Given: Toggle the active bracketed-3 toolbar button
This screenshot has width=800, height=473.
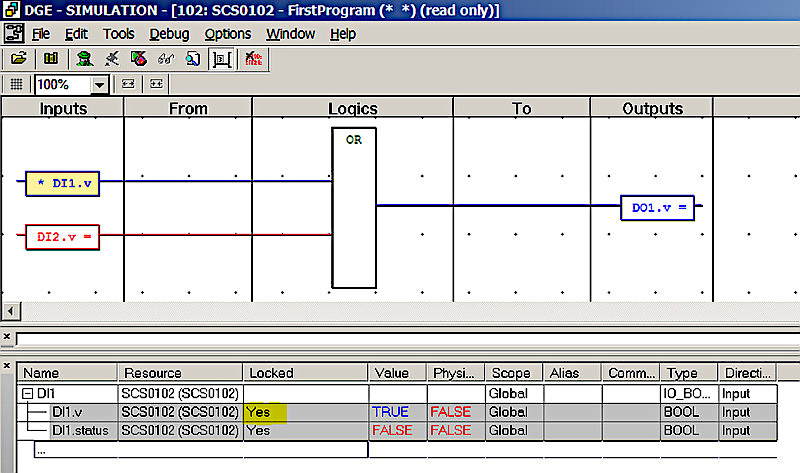Looking at the screenshot, I should (x=222, y=59).
